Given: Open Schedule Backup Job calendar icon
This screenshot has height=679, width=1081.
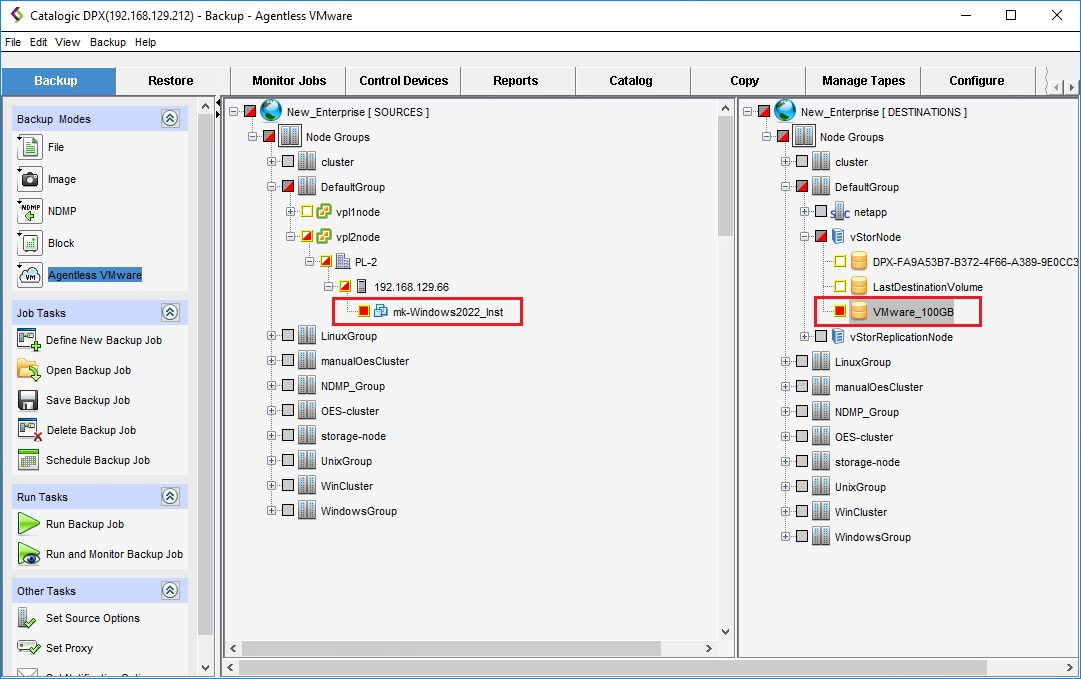Looking at the screenshot, I should coord(28,460).
